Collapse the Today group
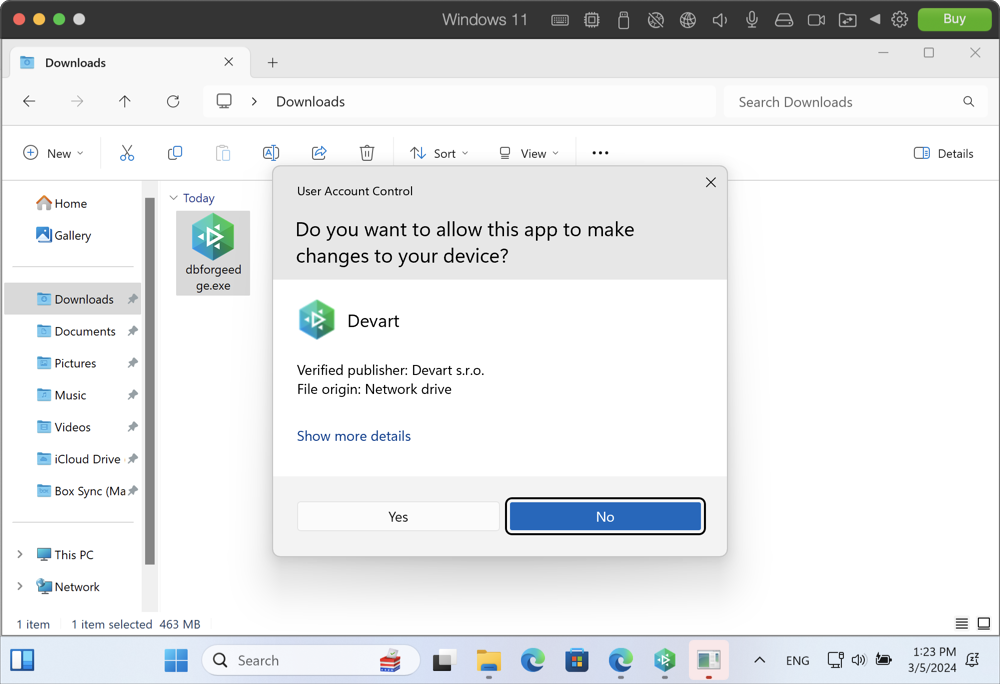The width and height of the screenshot is (1000, 684). [173, 198]
